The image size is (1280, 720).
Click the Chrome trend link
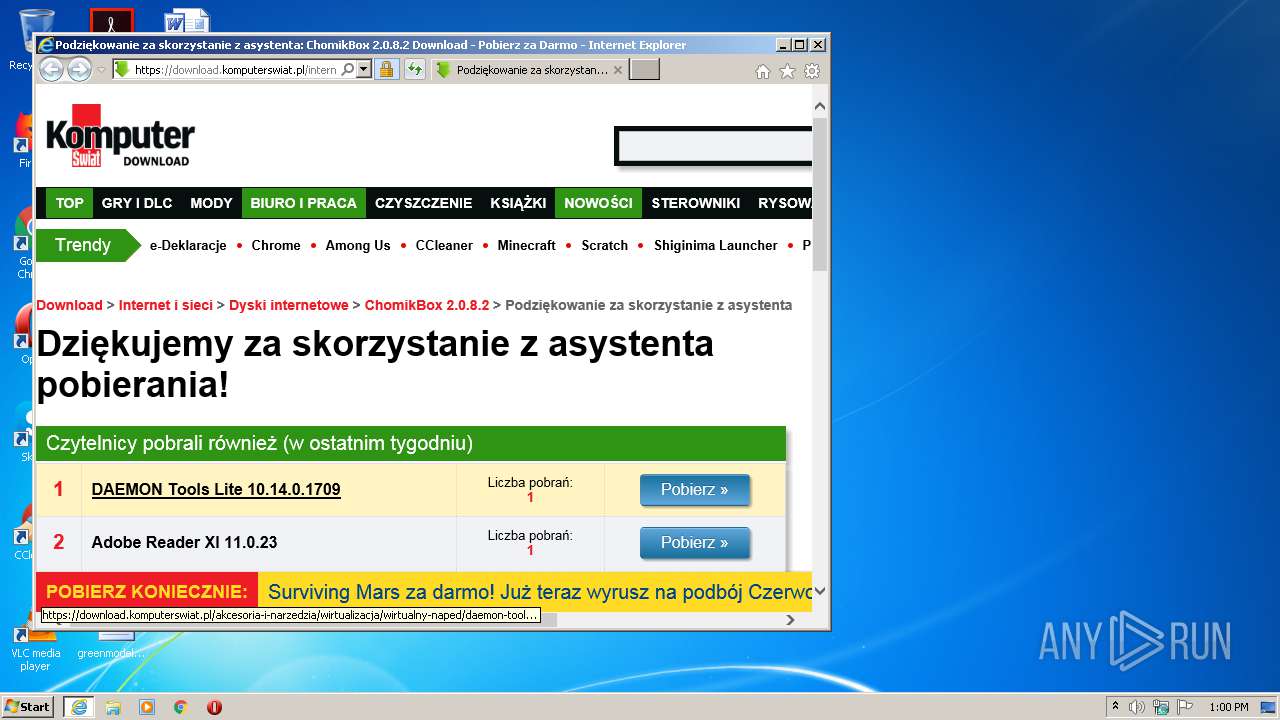point(276,245)
